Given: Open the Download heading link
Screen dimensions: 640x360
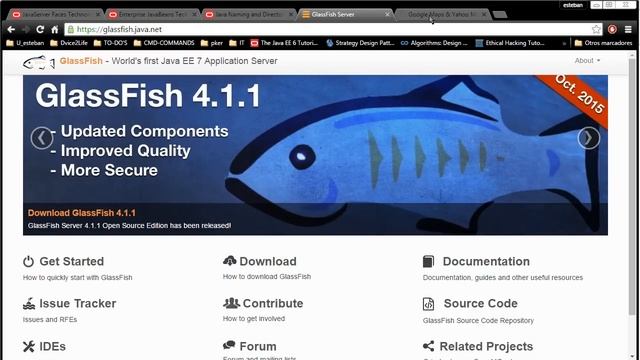Looking at the screenshot, I should (268, 262).
